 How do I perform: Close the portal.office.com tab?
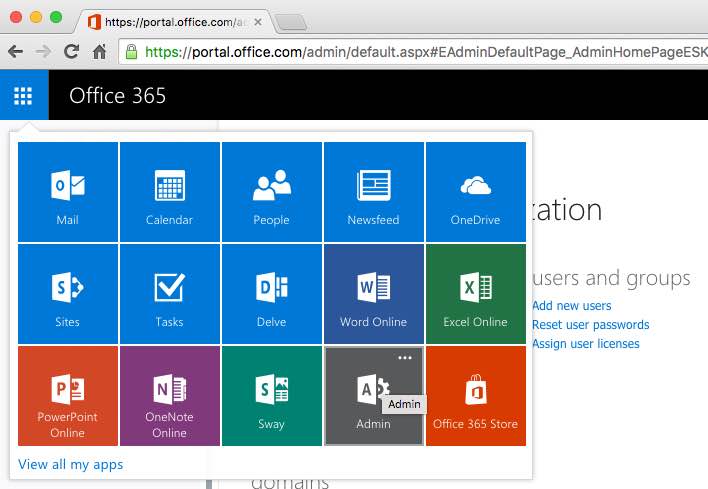point(258,22)
